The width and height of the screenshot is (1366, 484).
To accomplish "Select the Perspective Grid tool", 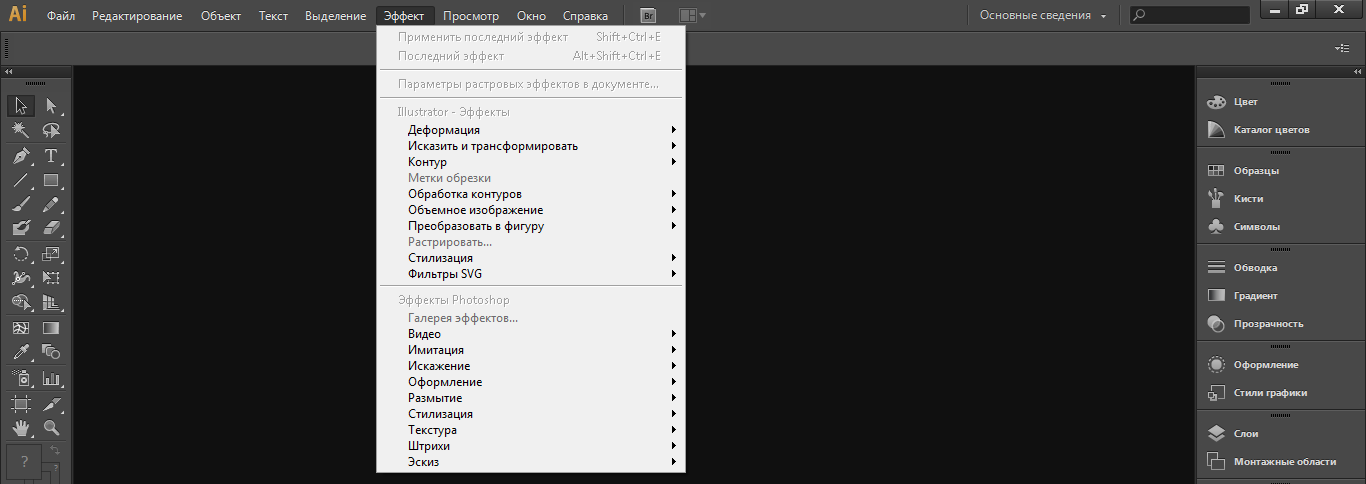I will pyautogui.click(x=51, y=302).
